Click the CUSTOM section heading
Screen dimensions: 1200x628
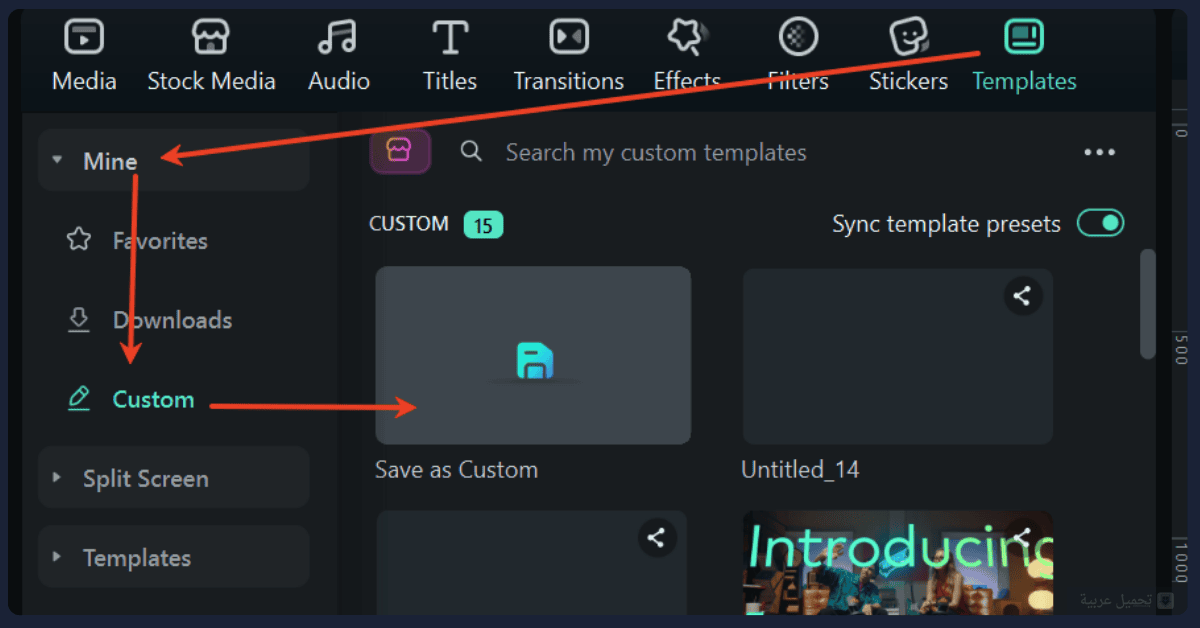click(409, 224)
